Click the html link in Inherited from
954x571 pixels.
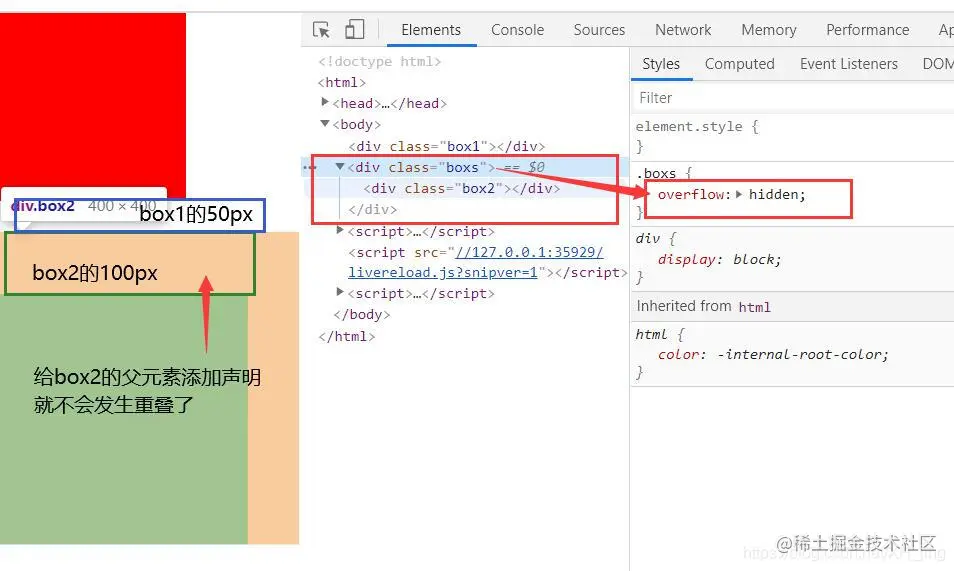coord(754,307)
